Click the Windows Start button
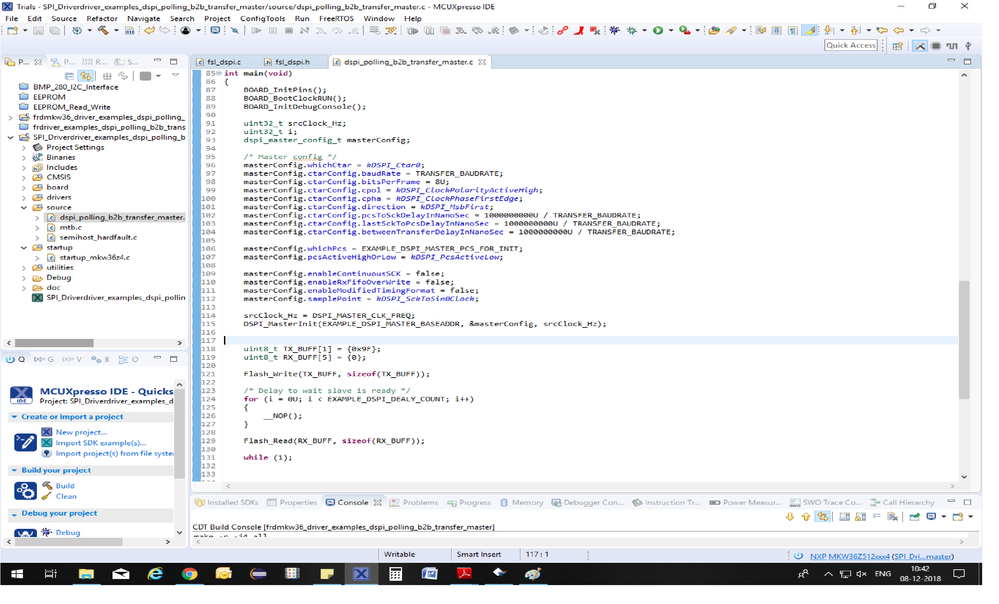The height and width of the screenshot is (604, 999). click(17, 574)
